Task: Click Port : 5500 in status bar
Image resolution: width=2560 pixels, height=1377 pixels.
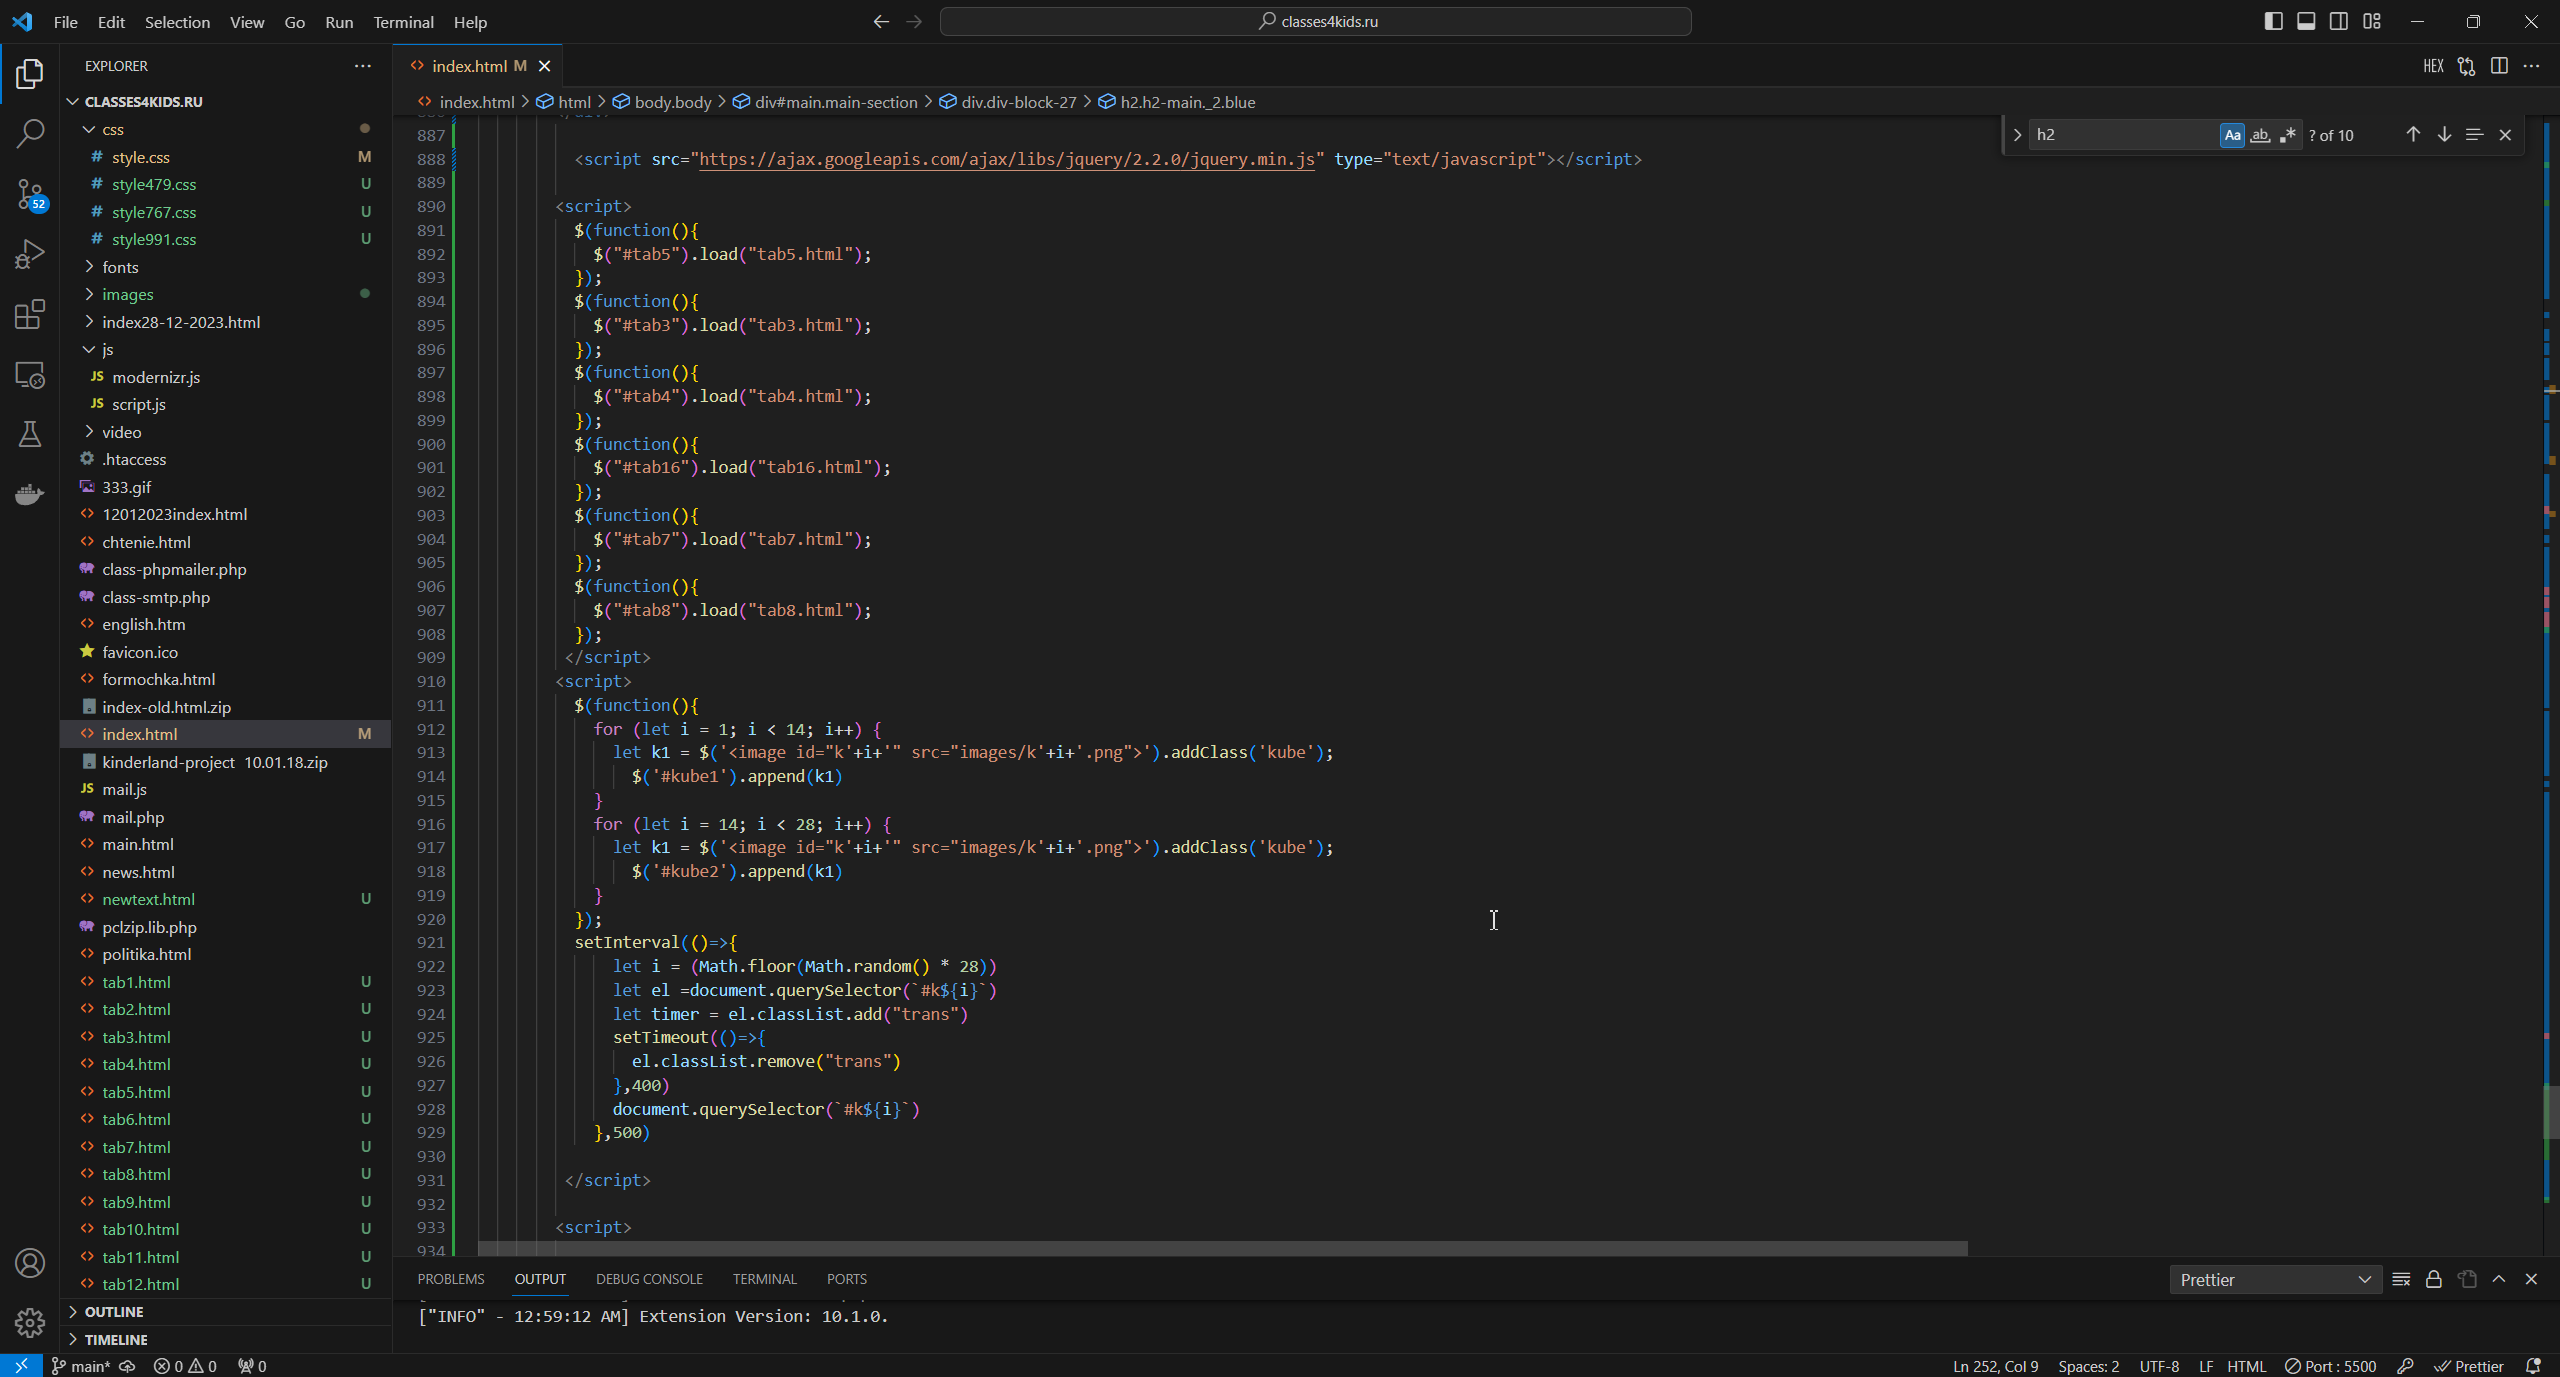Action: click(2330, 1366)
